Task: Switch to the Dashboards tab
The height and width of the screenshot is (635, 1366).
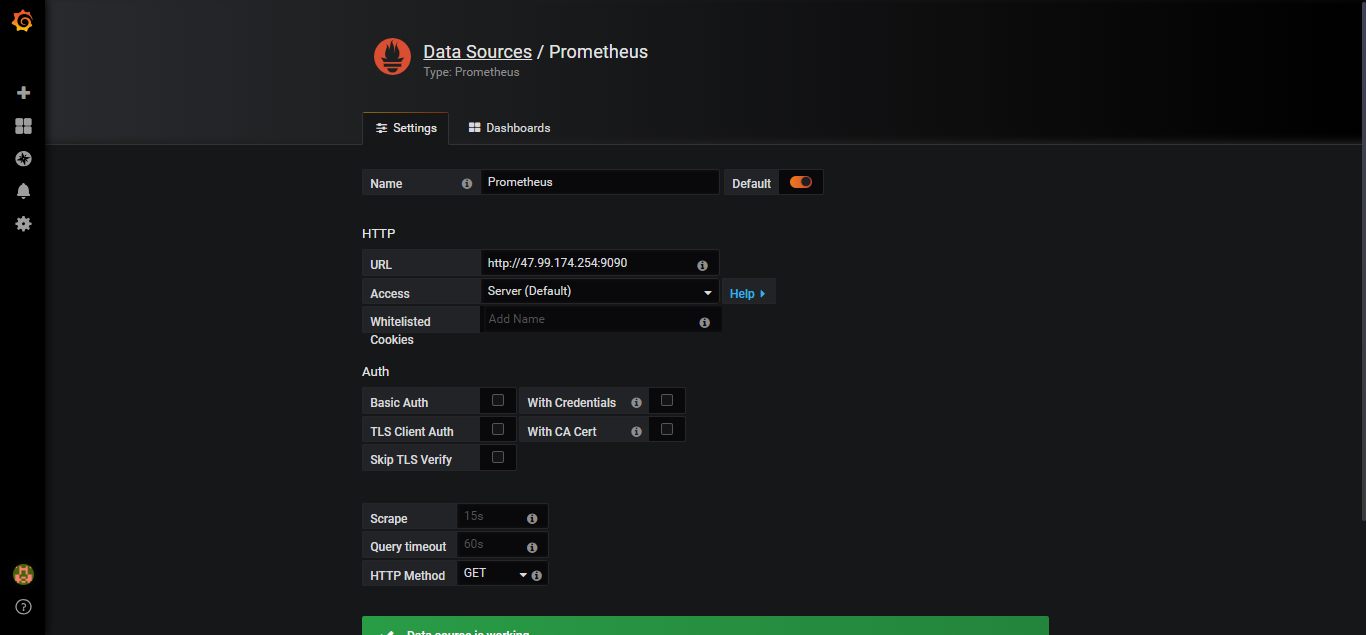Action: (510, 128)
